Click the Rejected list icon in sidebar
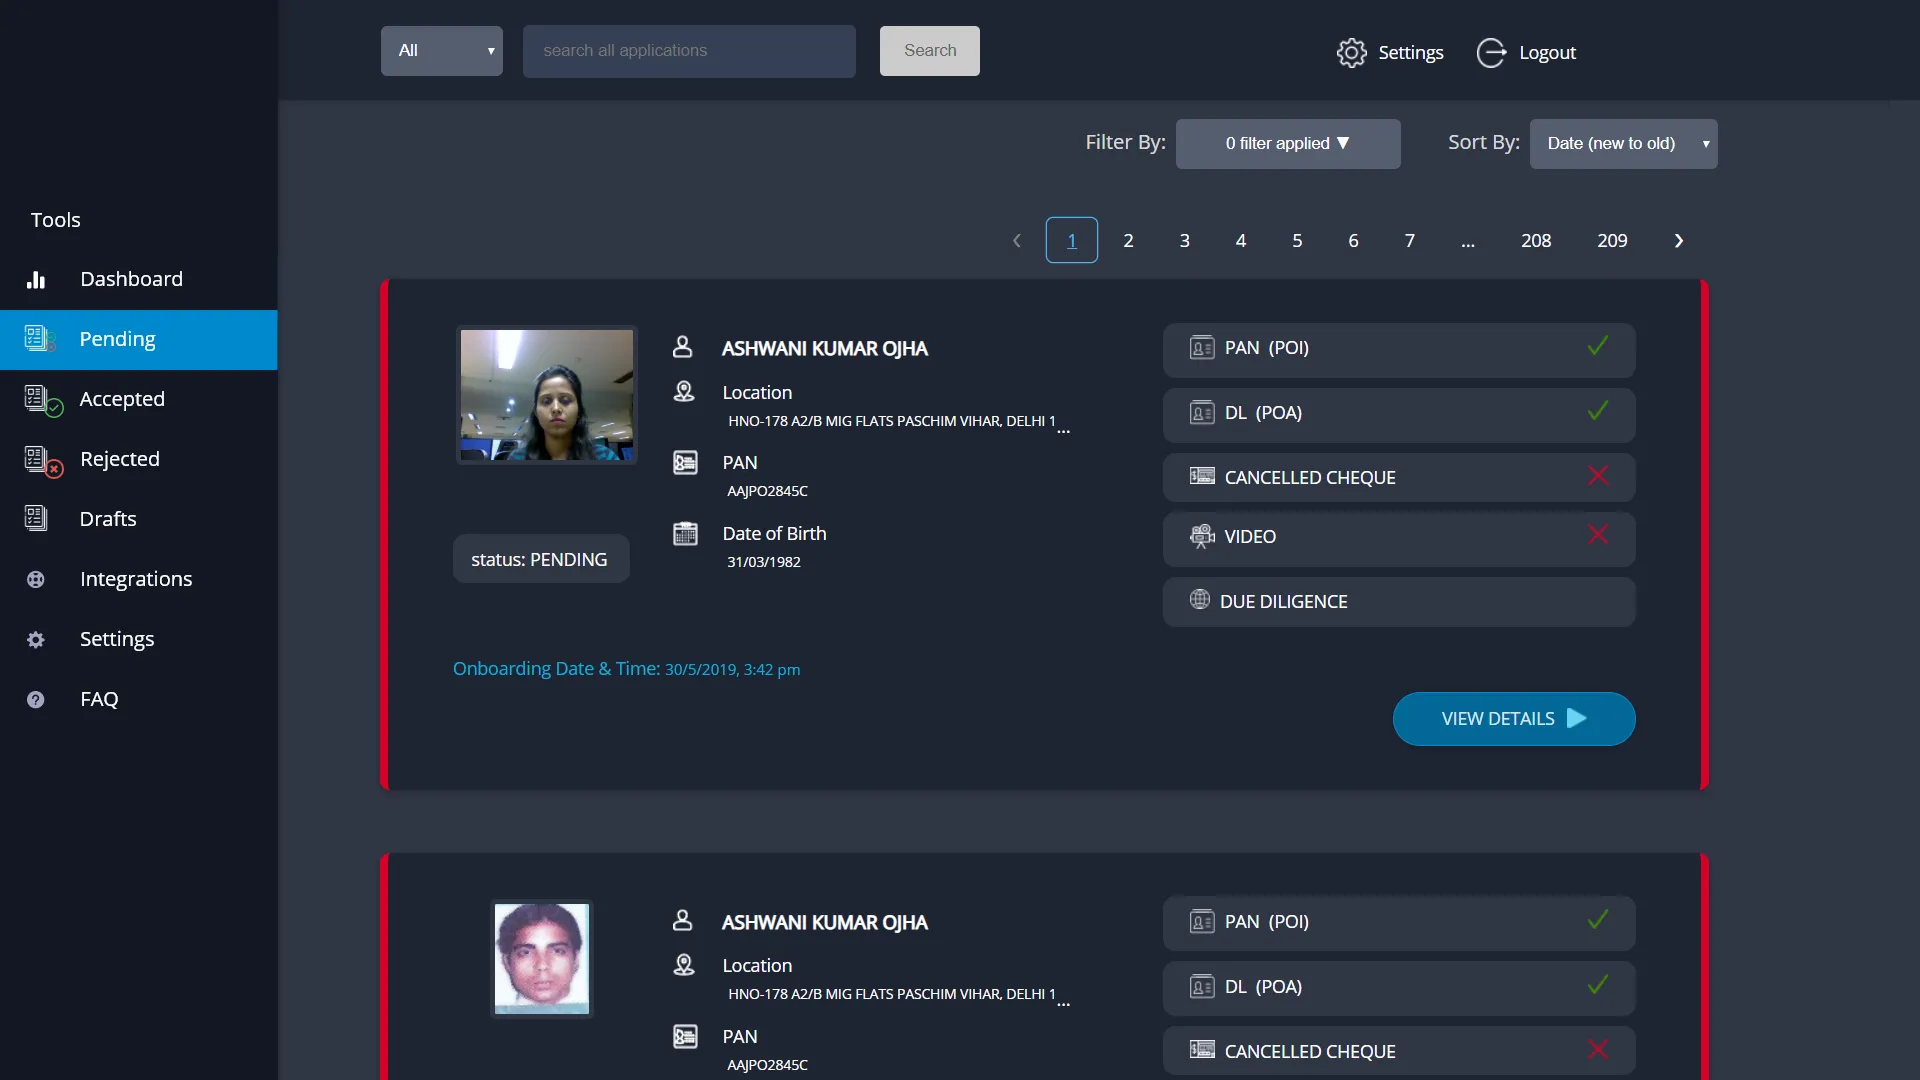The height and width of the screenshot is (1080, 1920). [x=42, y=460]
